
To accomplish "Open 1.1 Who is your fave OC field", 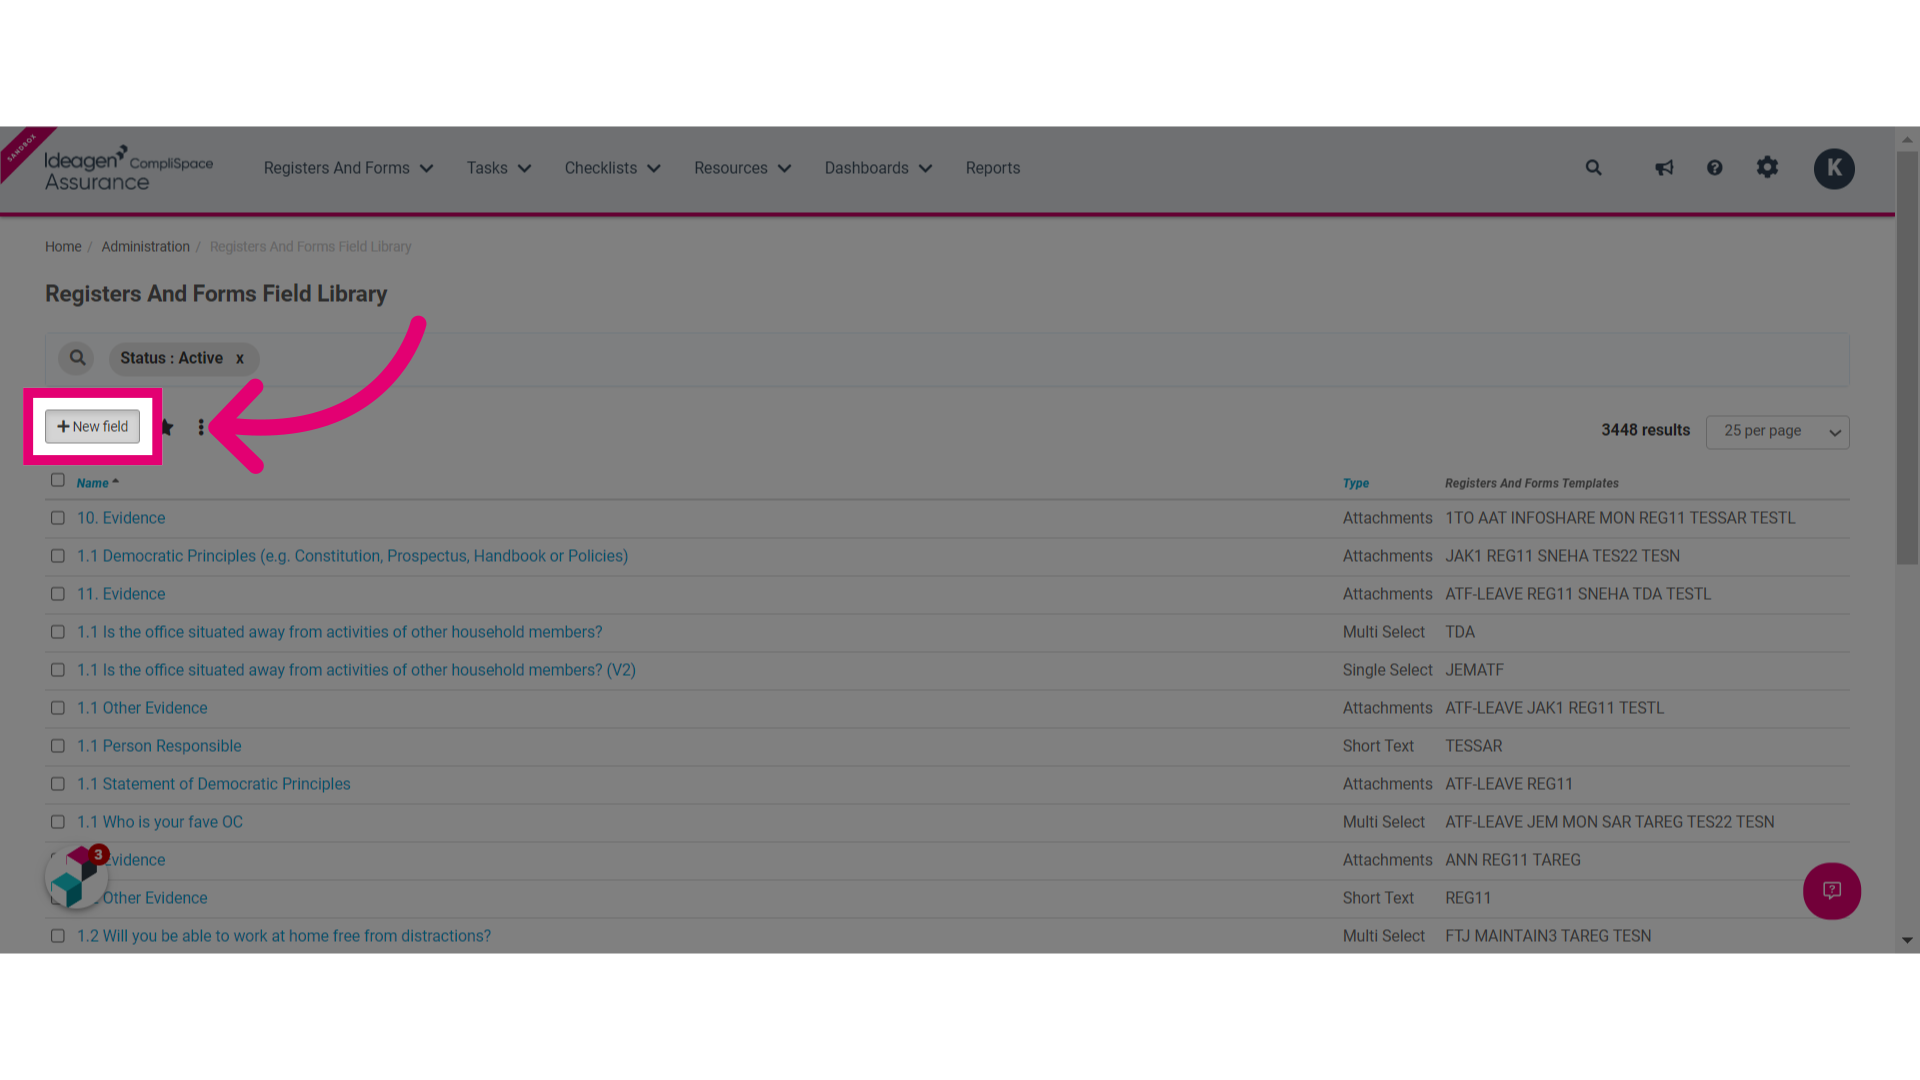I will [160, 822].
